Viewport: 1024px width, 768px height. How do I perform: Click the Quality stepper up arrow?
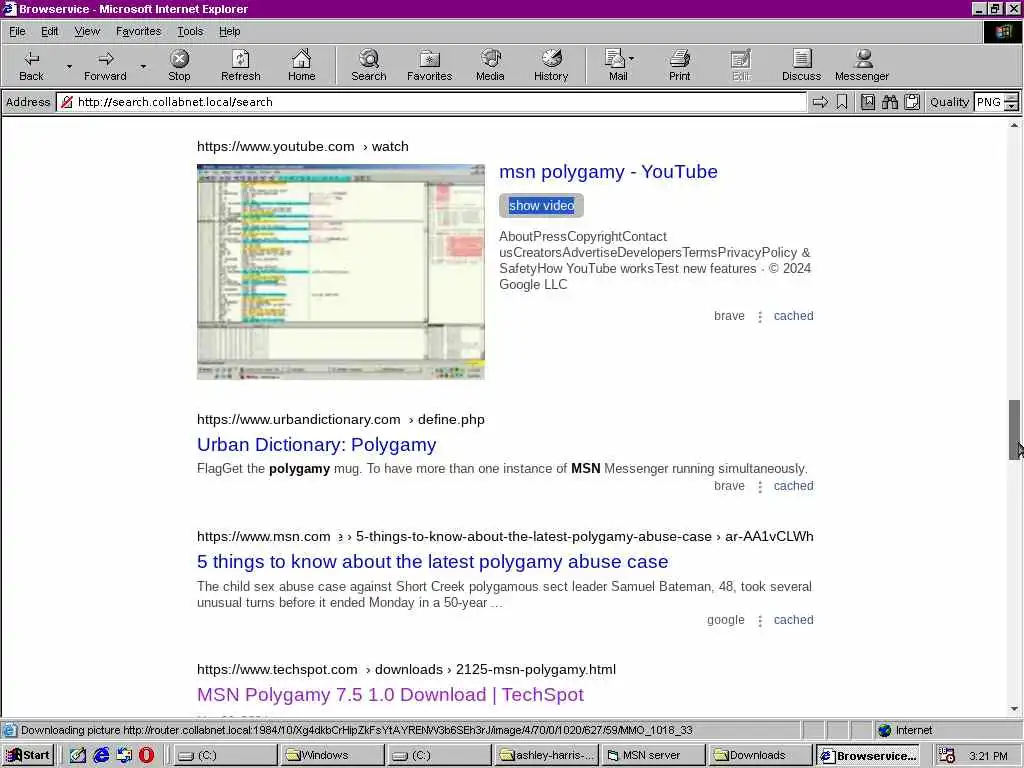click(1011, 97)
